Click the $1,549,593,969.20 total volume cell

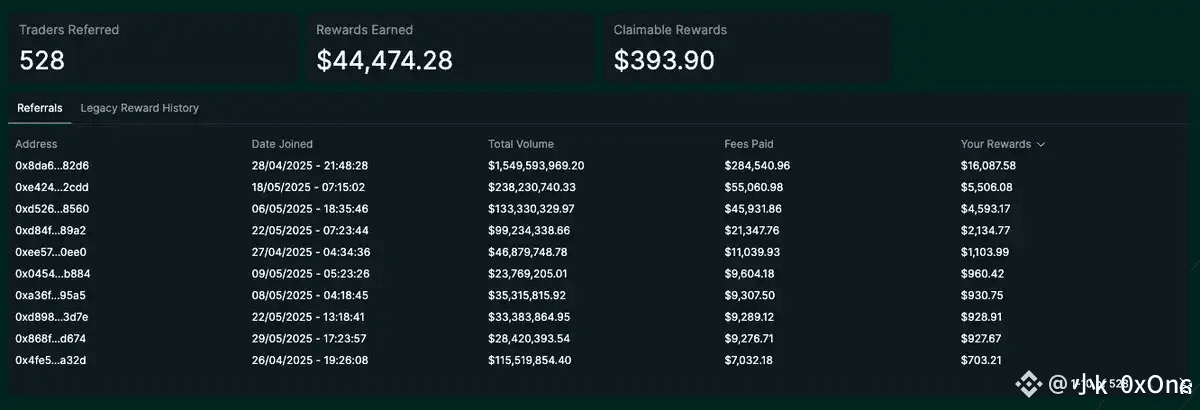(536, 165)
